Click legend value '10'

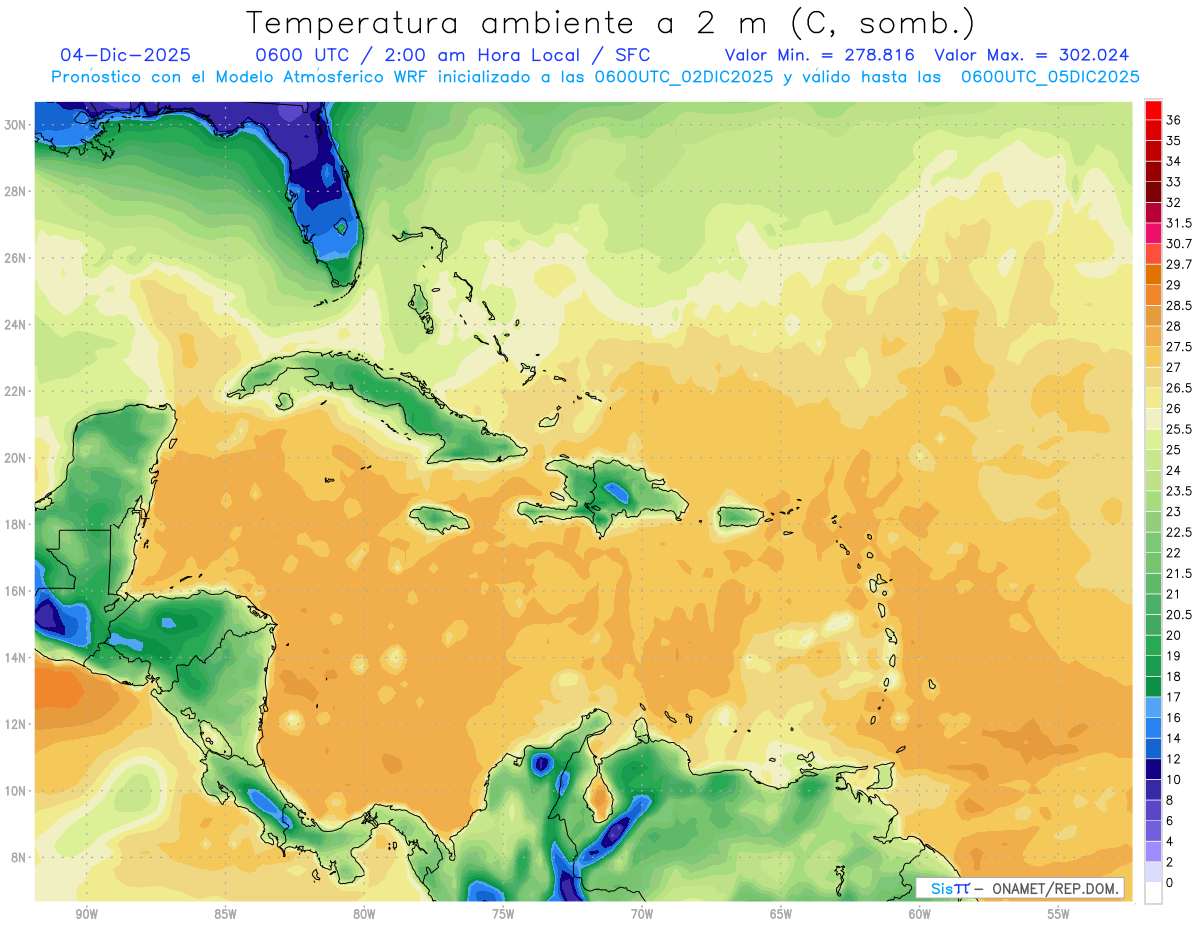point(1174,779)
